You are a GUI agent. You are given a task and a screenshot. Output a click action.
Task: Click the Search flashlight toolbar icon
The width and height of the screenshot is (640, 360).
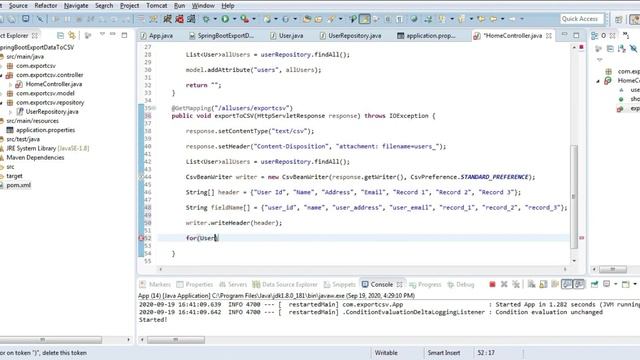click(x=331, y=19)
